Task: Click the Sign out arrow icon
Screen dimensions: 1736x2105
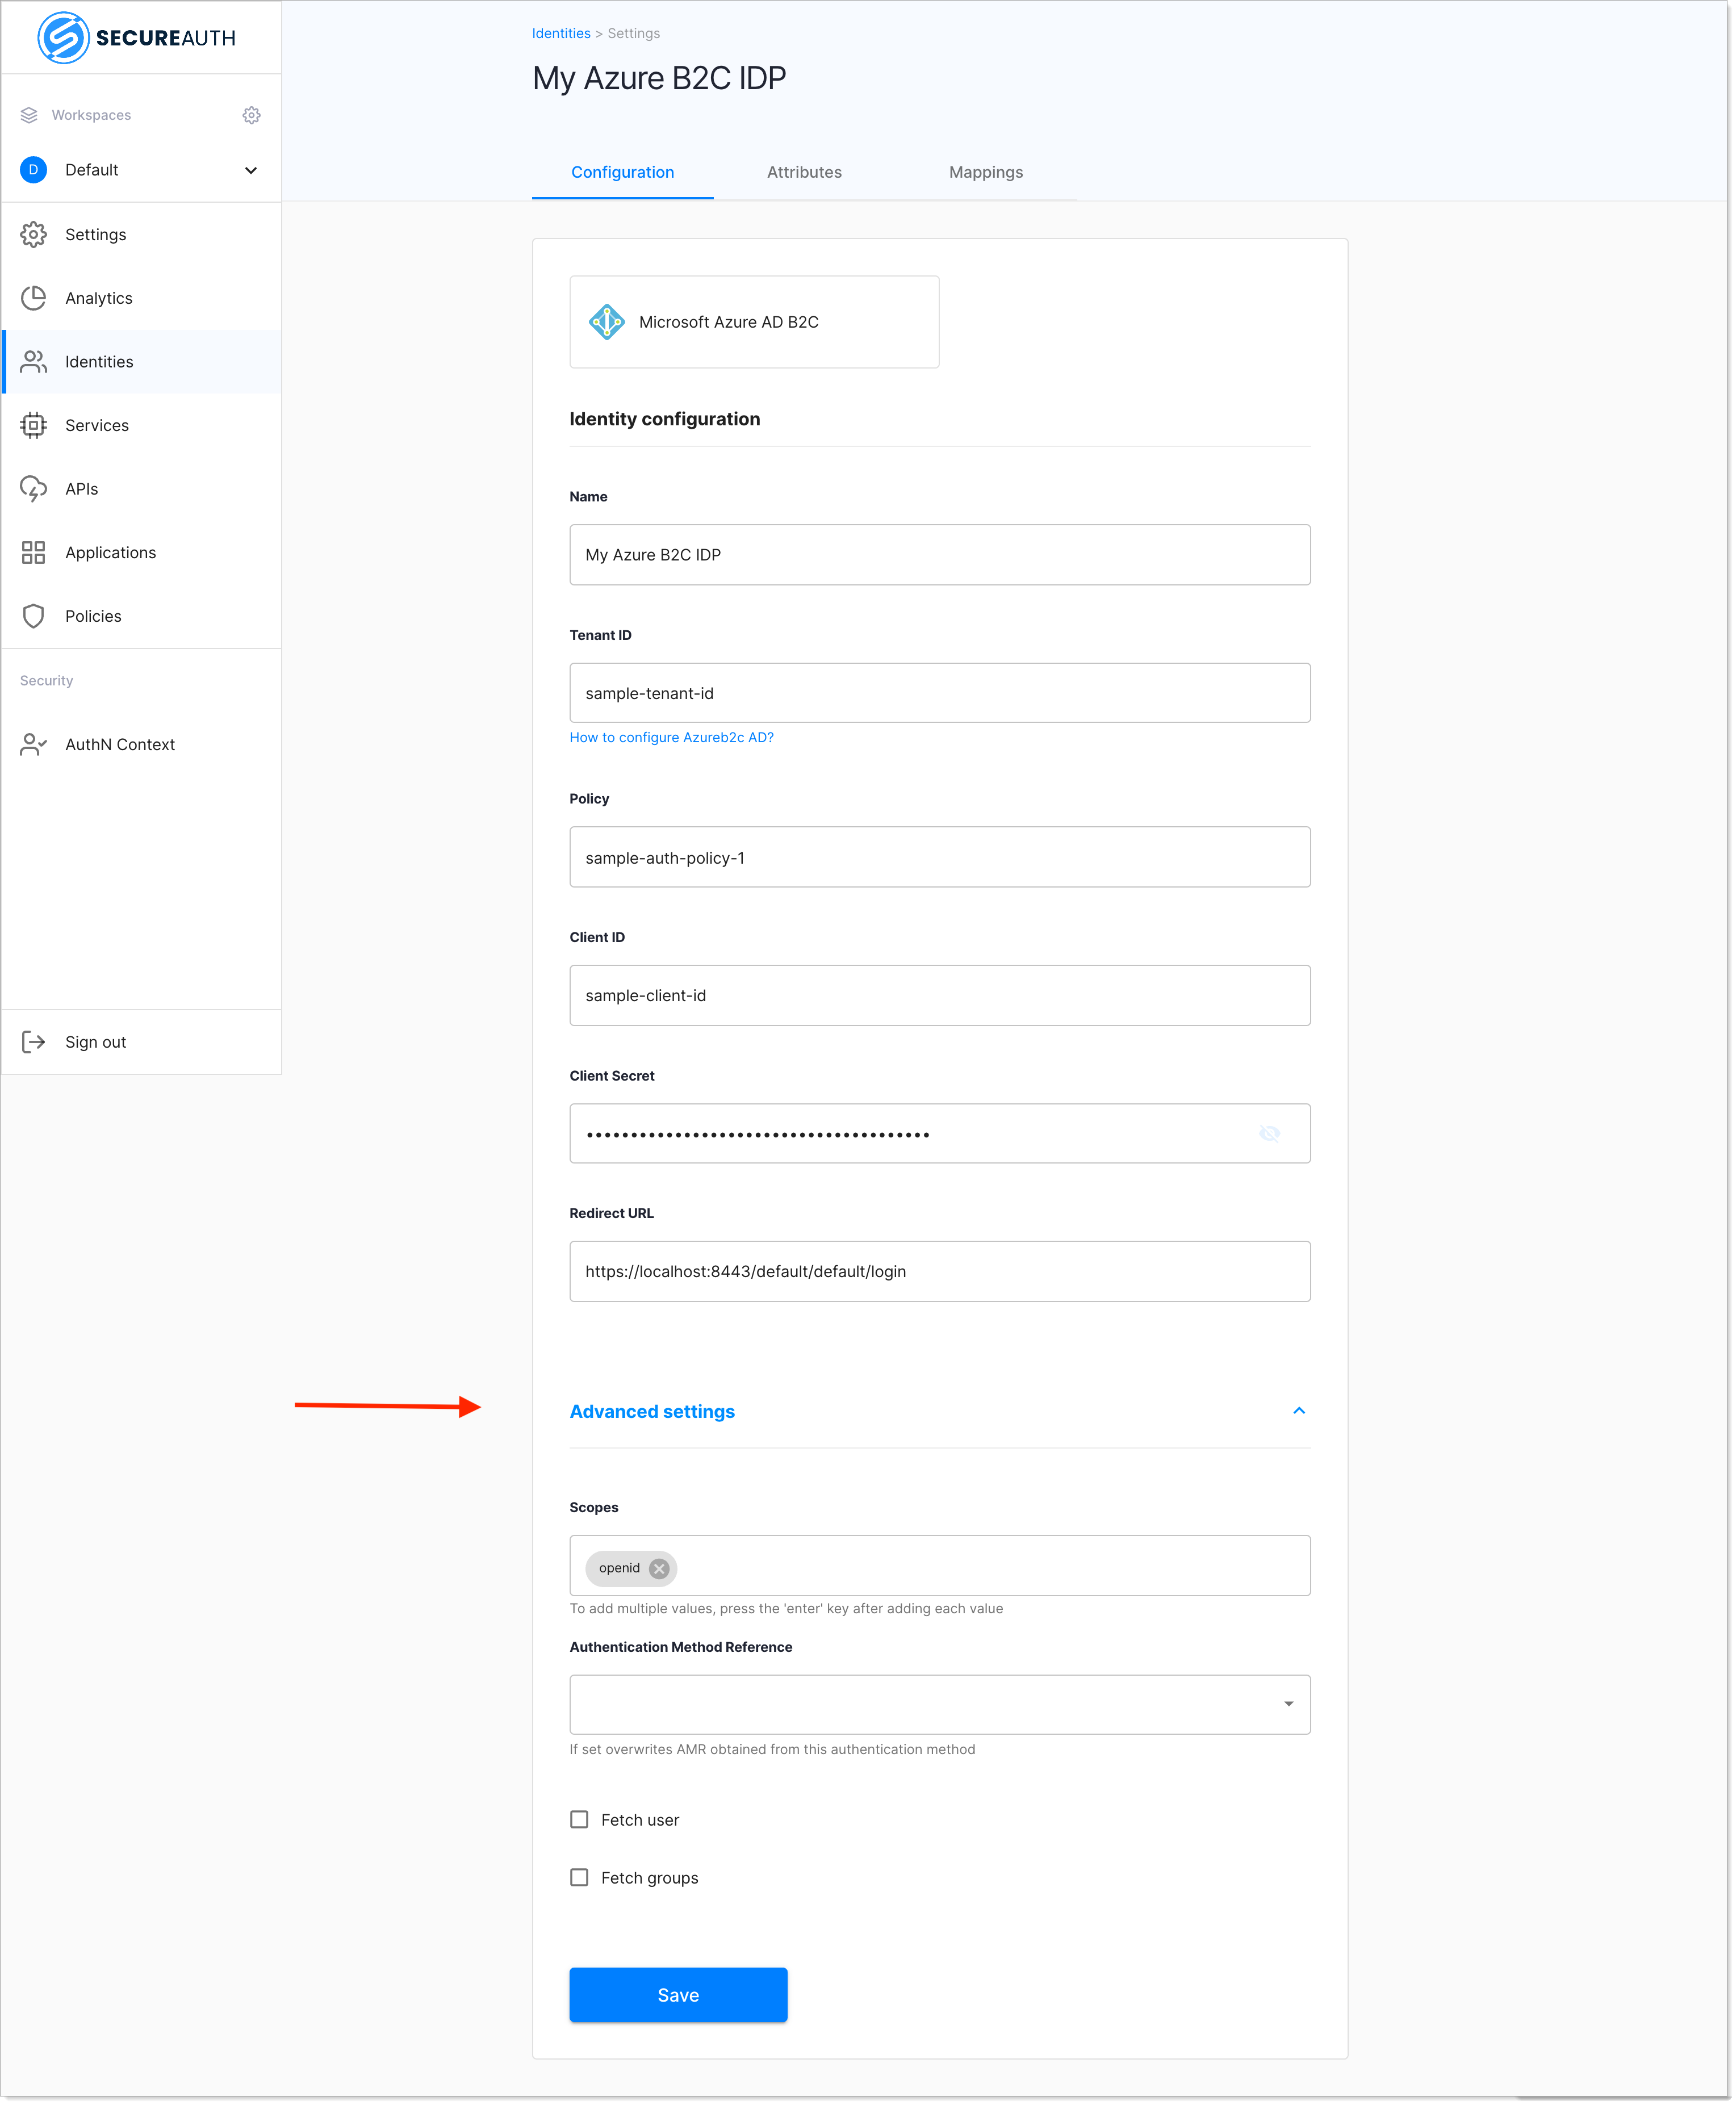Action: [33, 1043]
